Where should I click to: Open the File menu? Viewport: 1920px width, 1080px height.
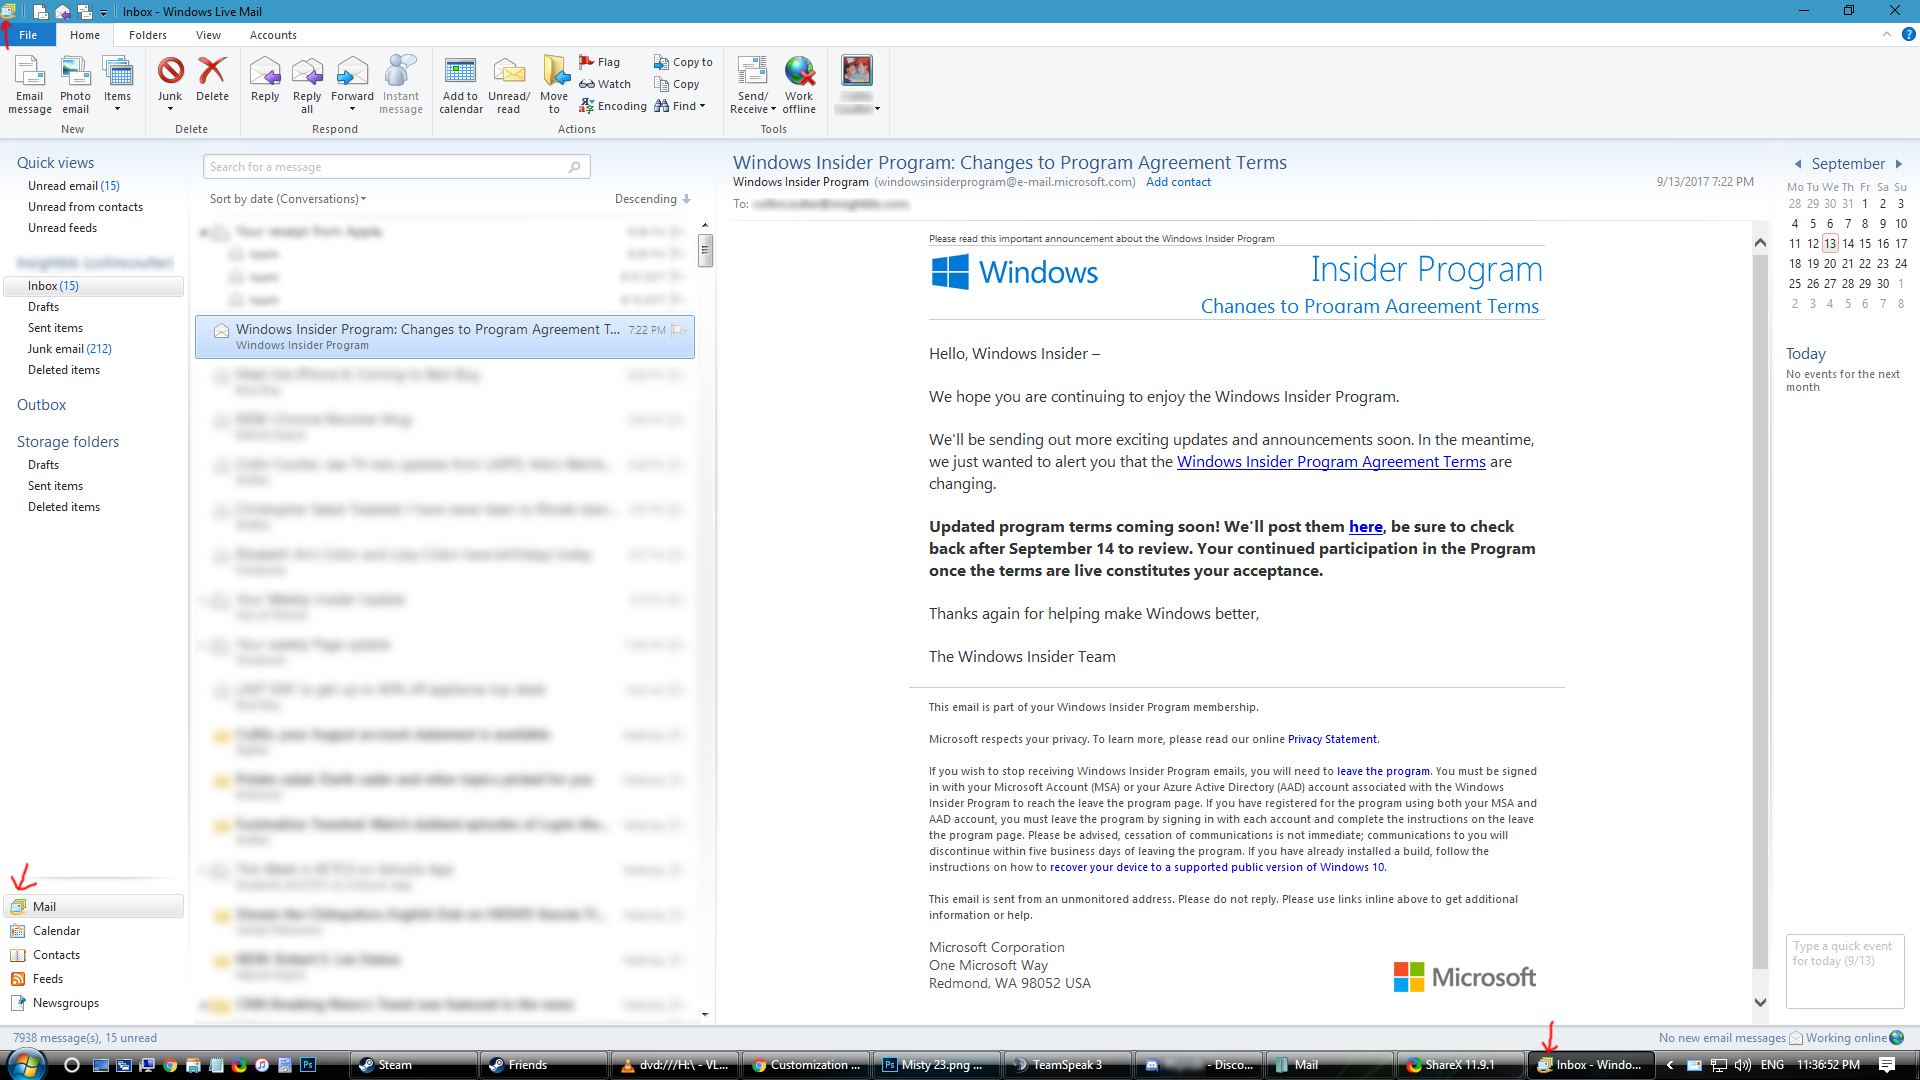pyautogui.click(x=28, y=35)
